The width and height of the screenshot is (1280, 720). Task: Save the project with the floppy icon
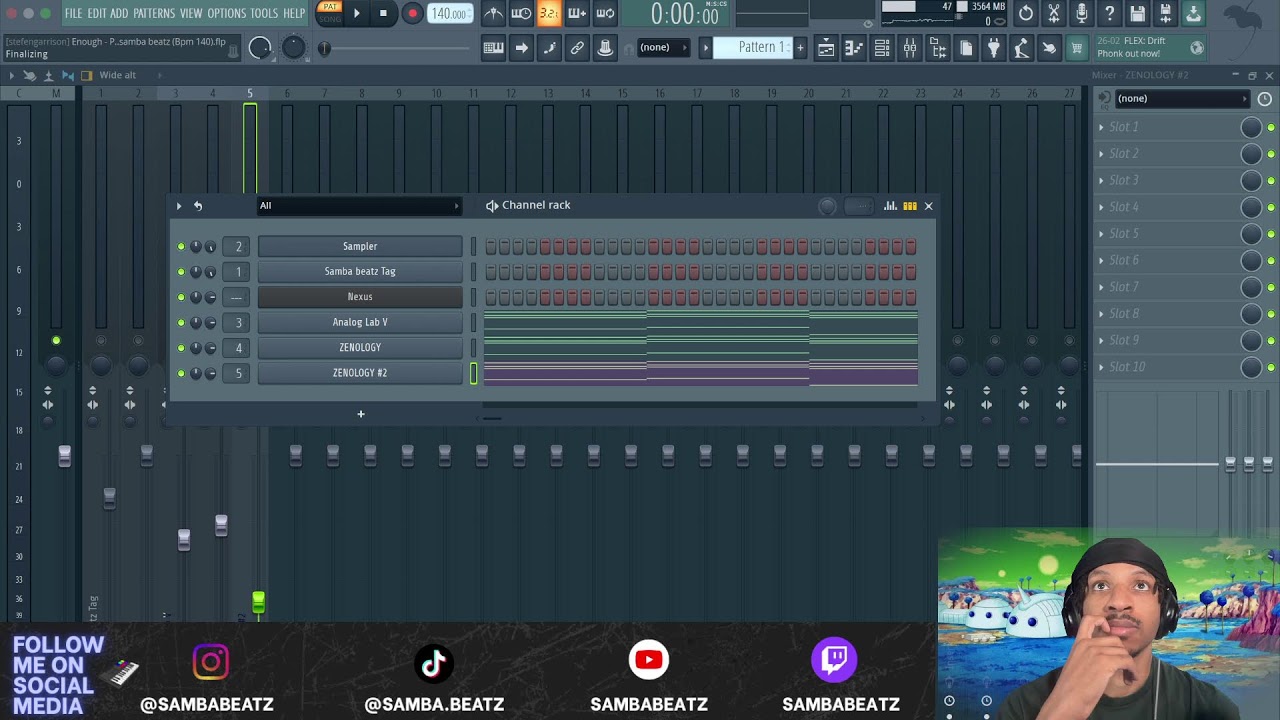point(1138,13)
